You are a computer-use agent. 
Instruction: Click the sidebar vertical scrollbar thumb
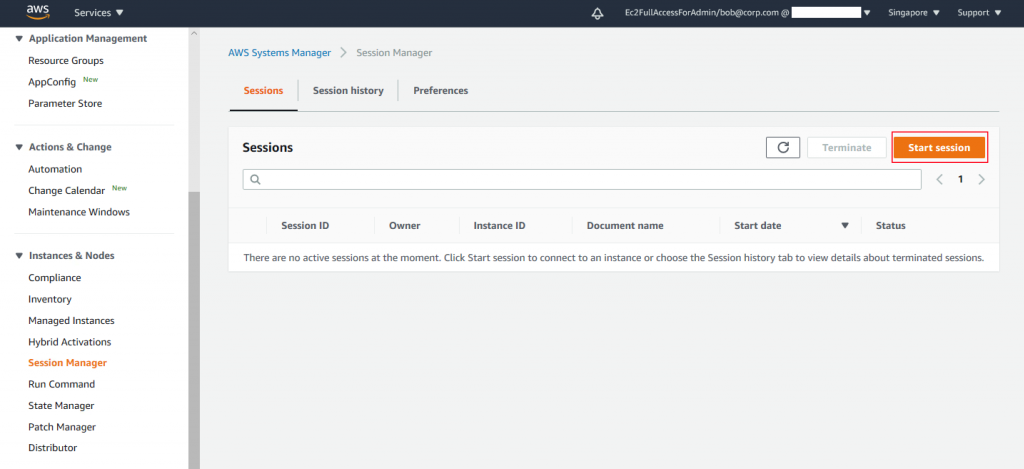tap(194, 330)
